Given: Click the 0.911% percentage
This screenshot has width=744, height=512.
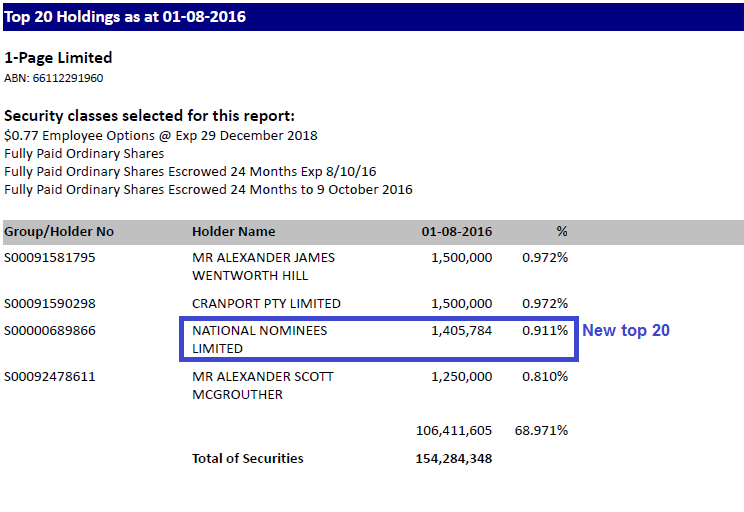Looking at the screenshot, I should pyautogui.click(x=545, y=331).
